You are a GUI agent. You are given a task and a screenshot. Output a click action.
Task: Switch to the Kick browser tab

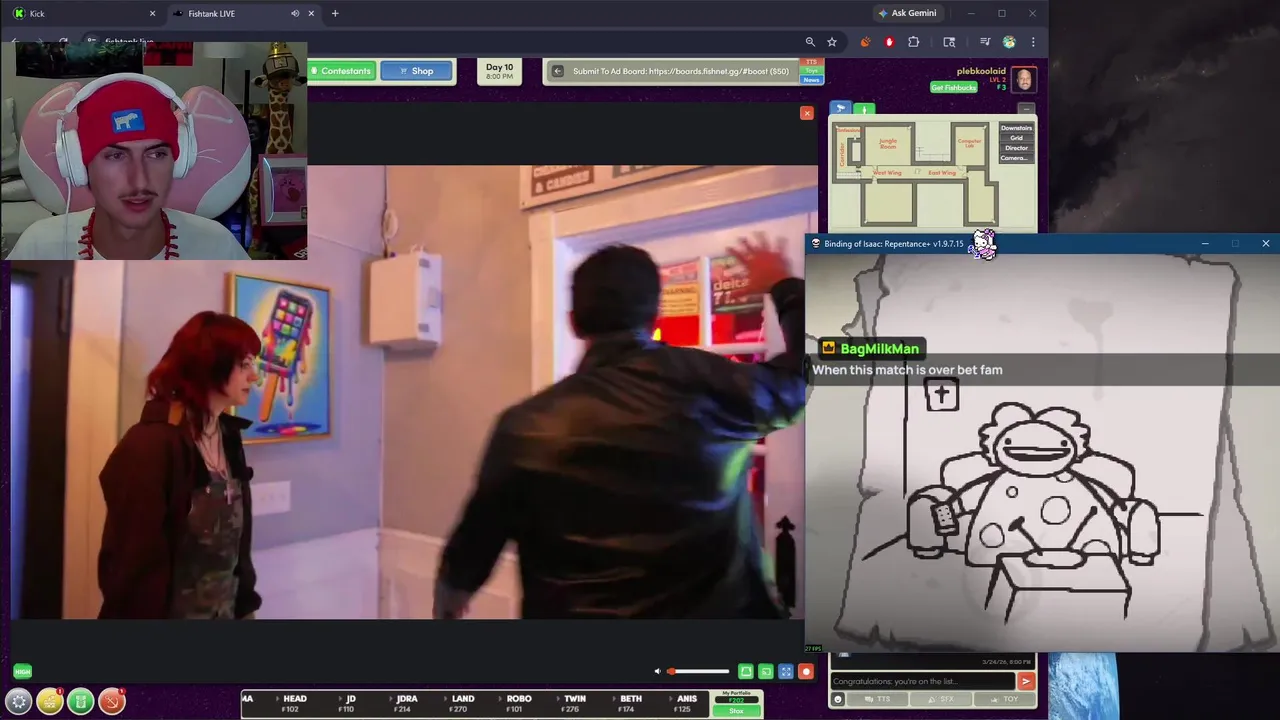(x=82, y=13)
